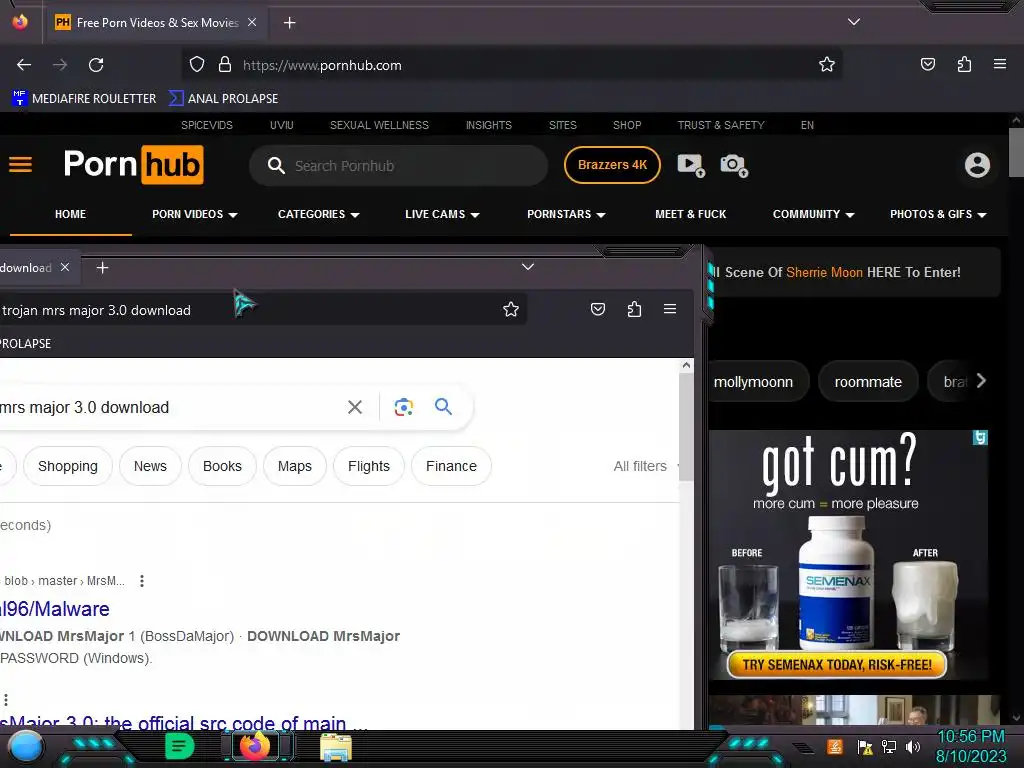Select the Finance filter chip
Image resolution: width=1024 pixels, height=768 pixels.
[x=451, y=466]
